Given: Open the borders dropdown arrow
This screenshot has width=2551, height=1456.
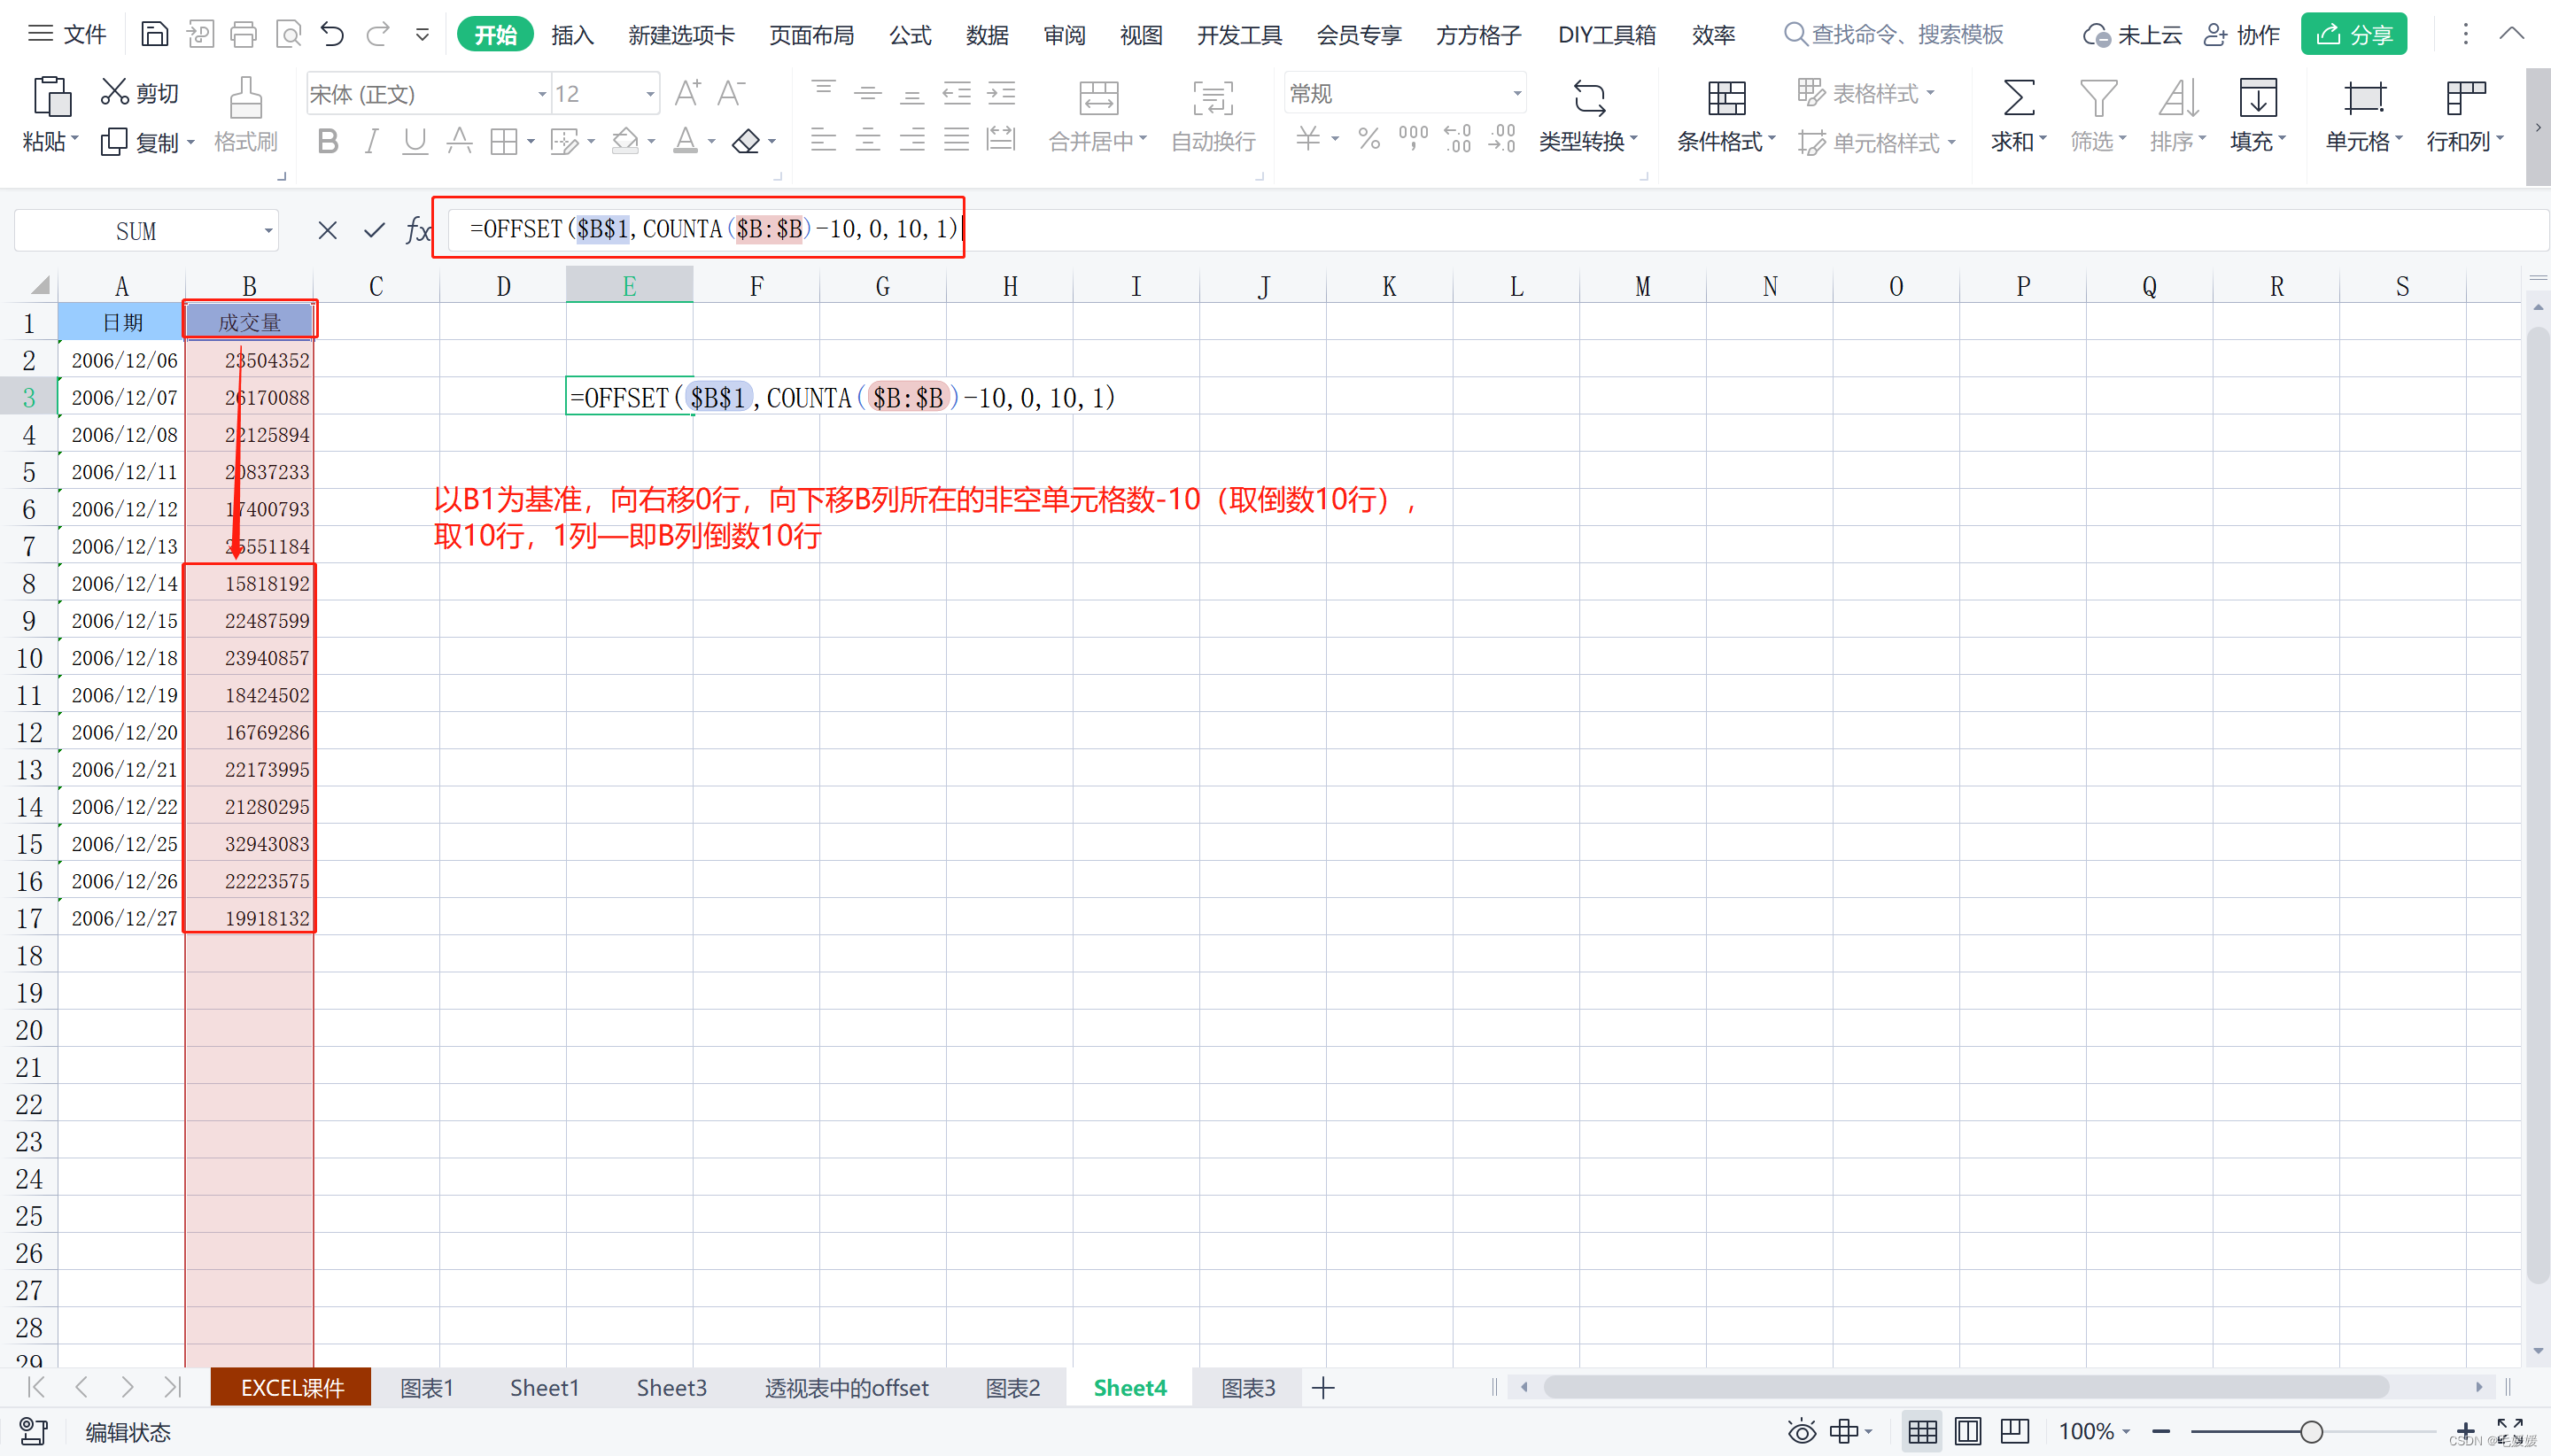Looking at the screenshot, I should tap(531, 142).
